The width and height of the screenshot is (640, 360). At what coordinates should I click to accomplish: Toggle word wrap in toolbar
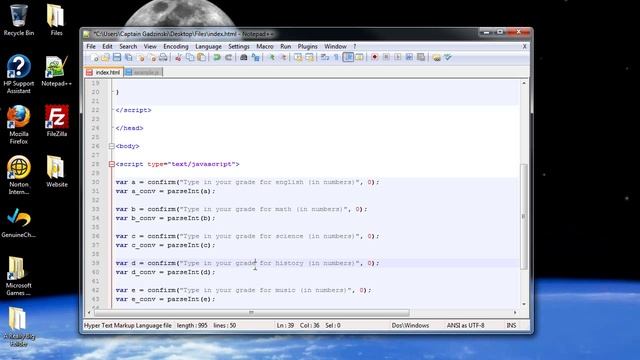tap(325, 58)
